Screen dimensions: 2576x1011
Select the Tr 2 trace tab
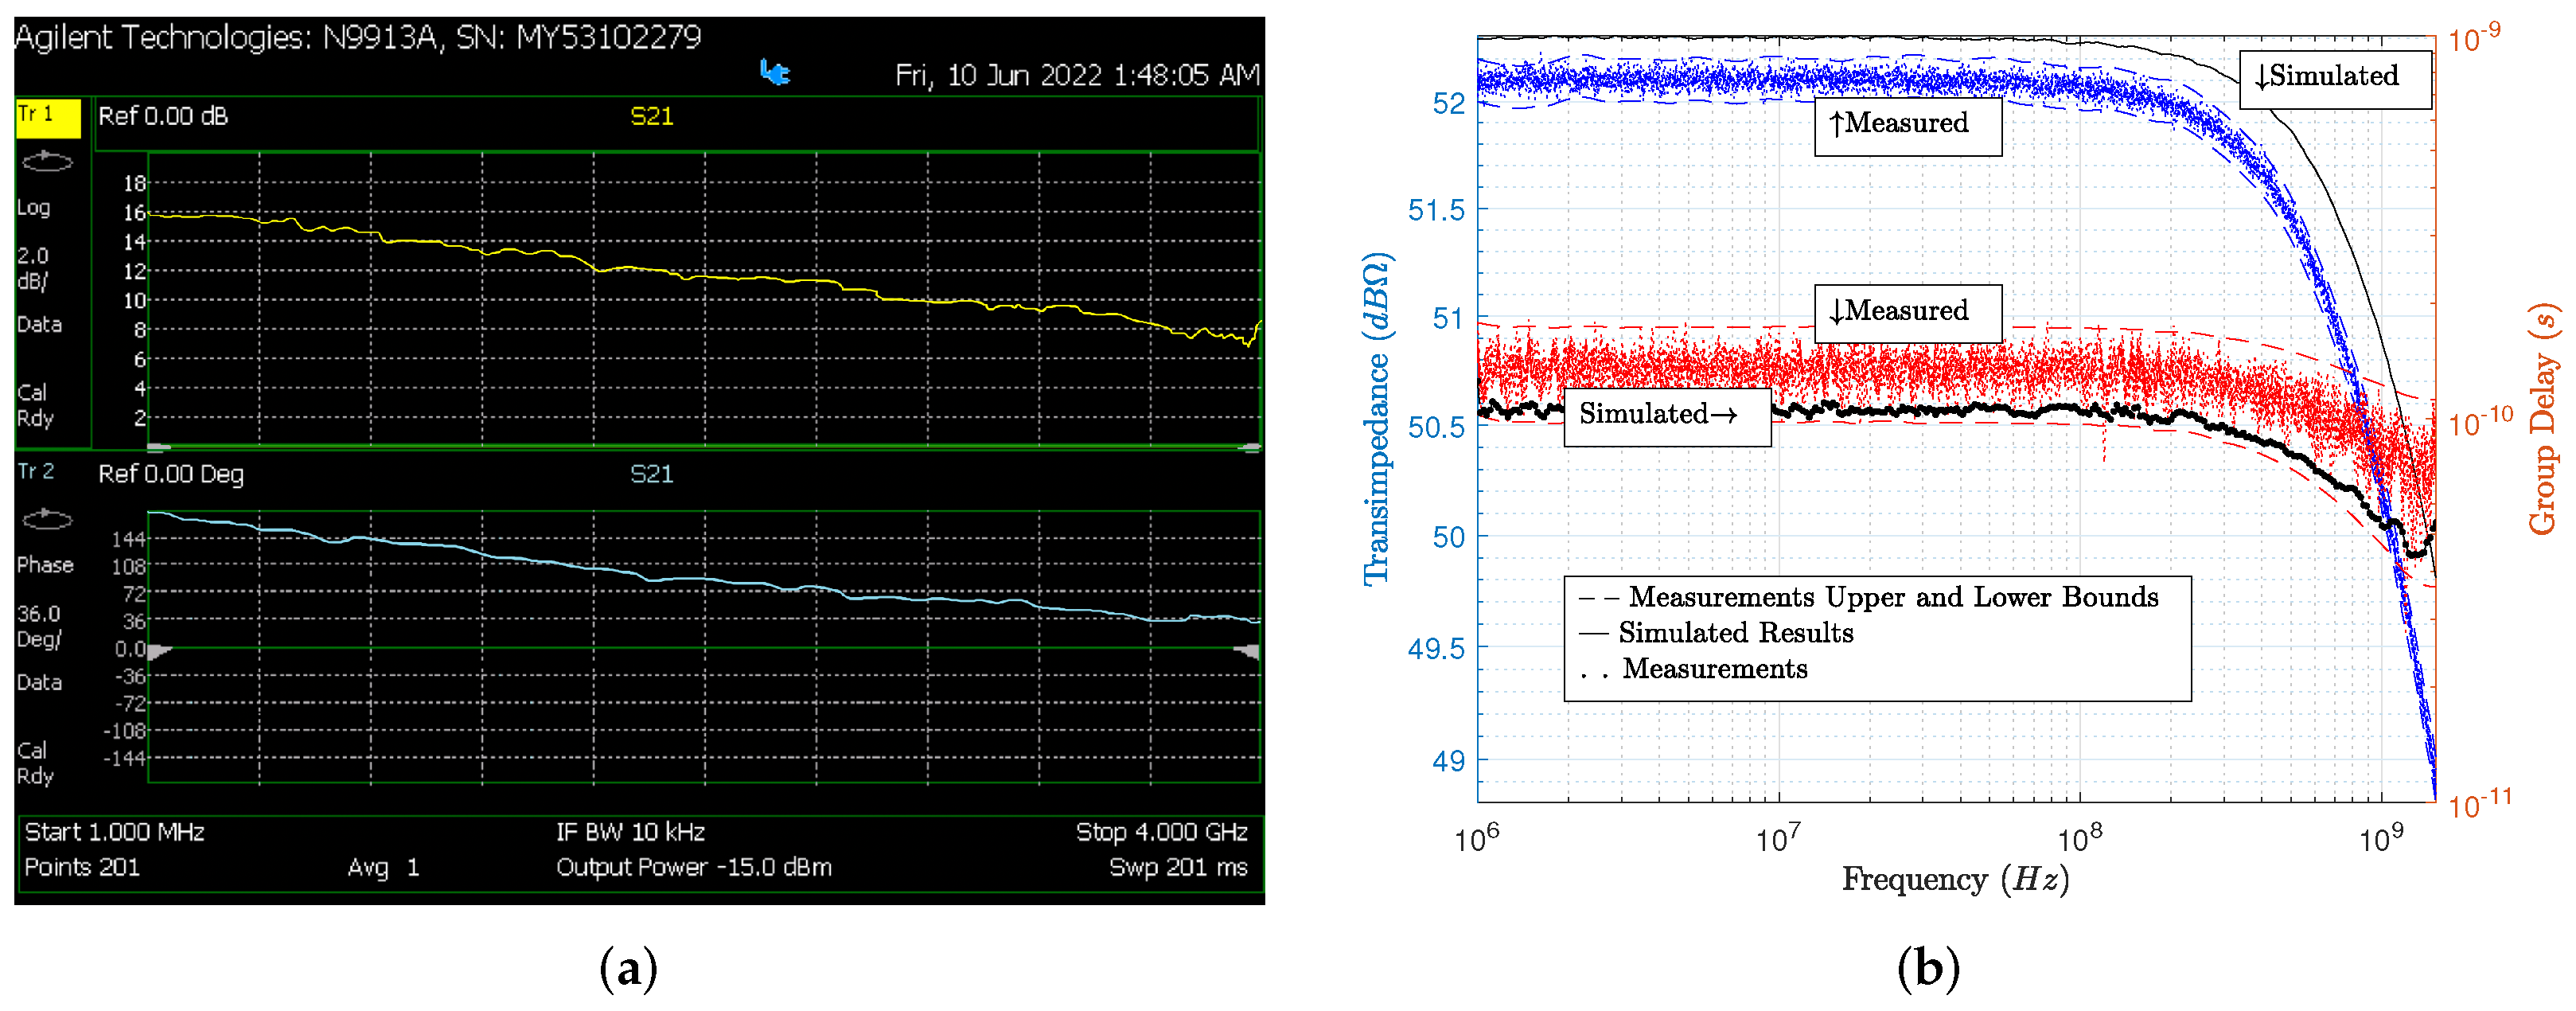coord(36,472)
